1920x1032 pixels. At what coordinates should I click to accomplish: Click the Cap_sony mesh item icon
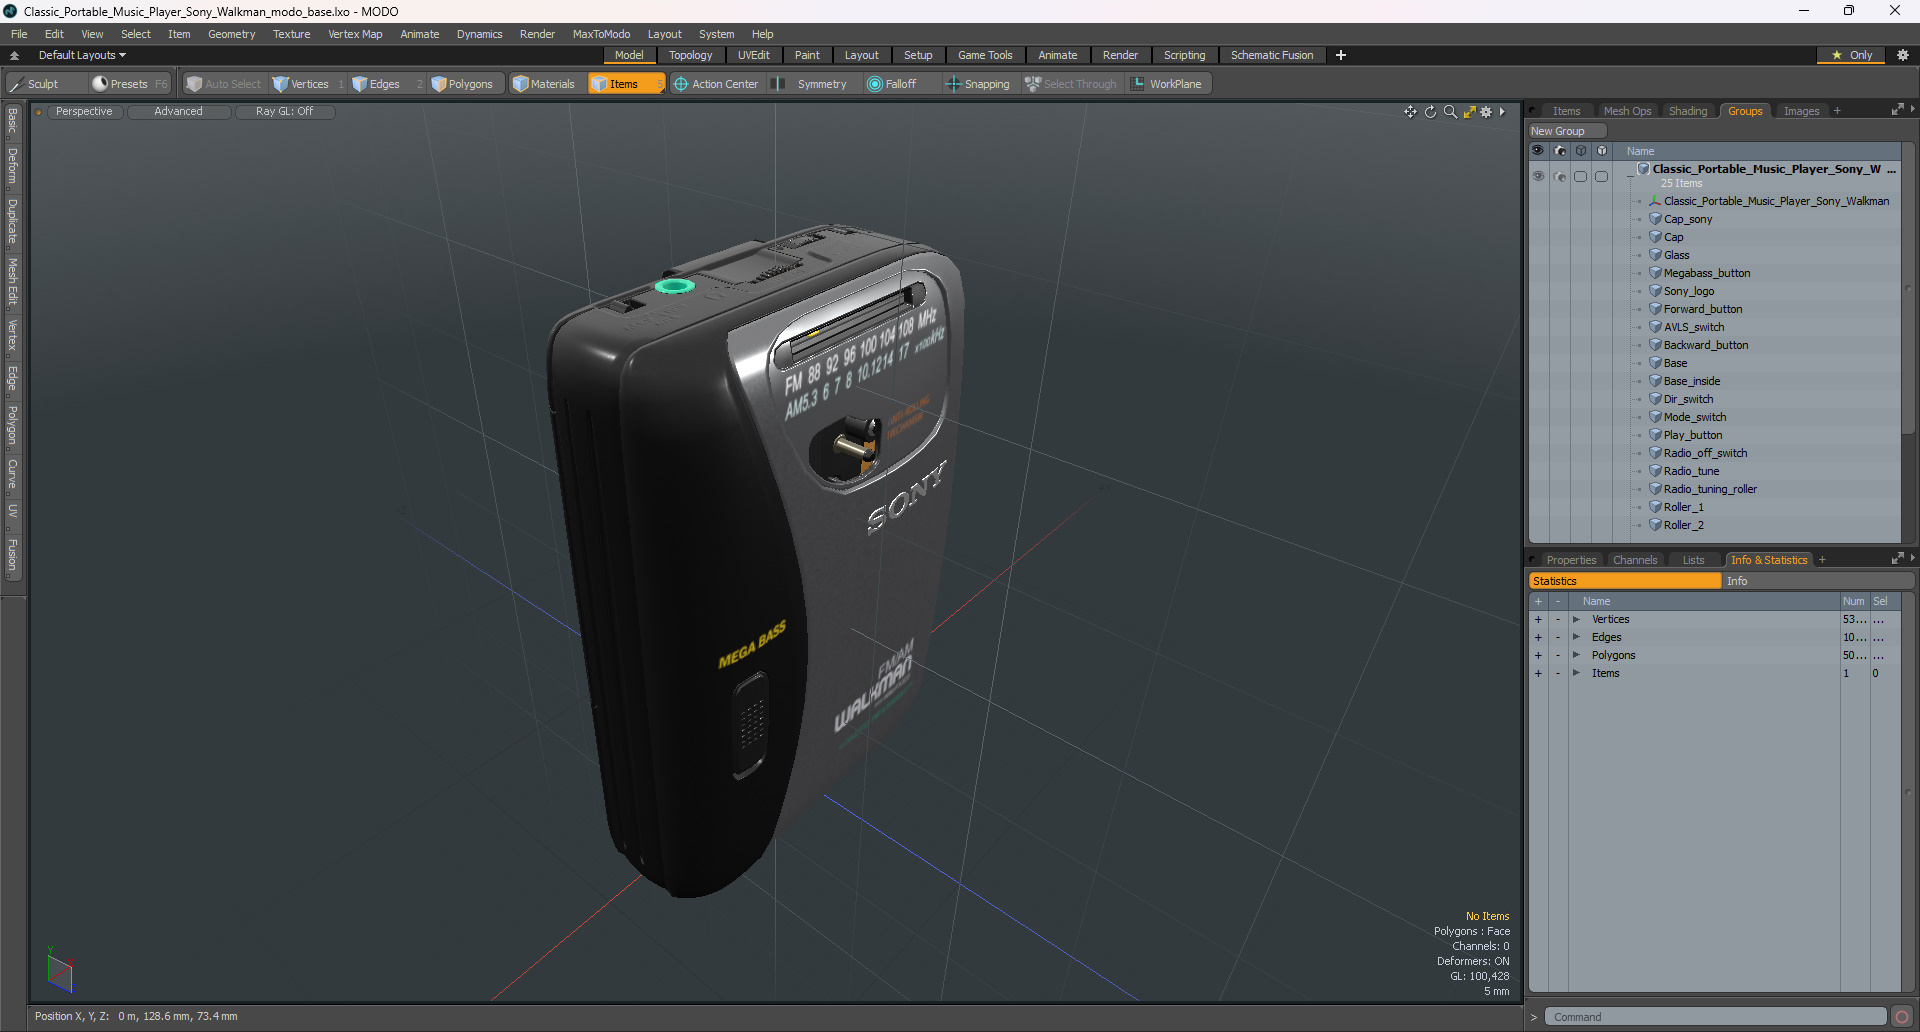(1655, 219)
